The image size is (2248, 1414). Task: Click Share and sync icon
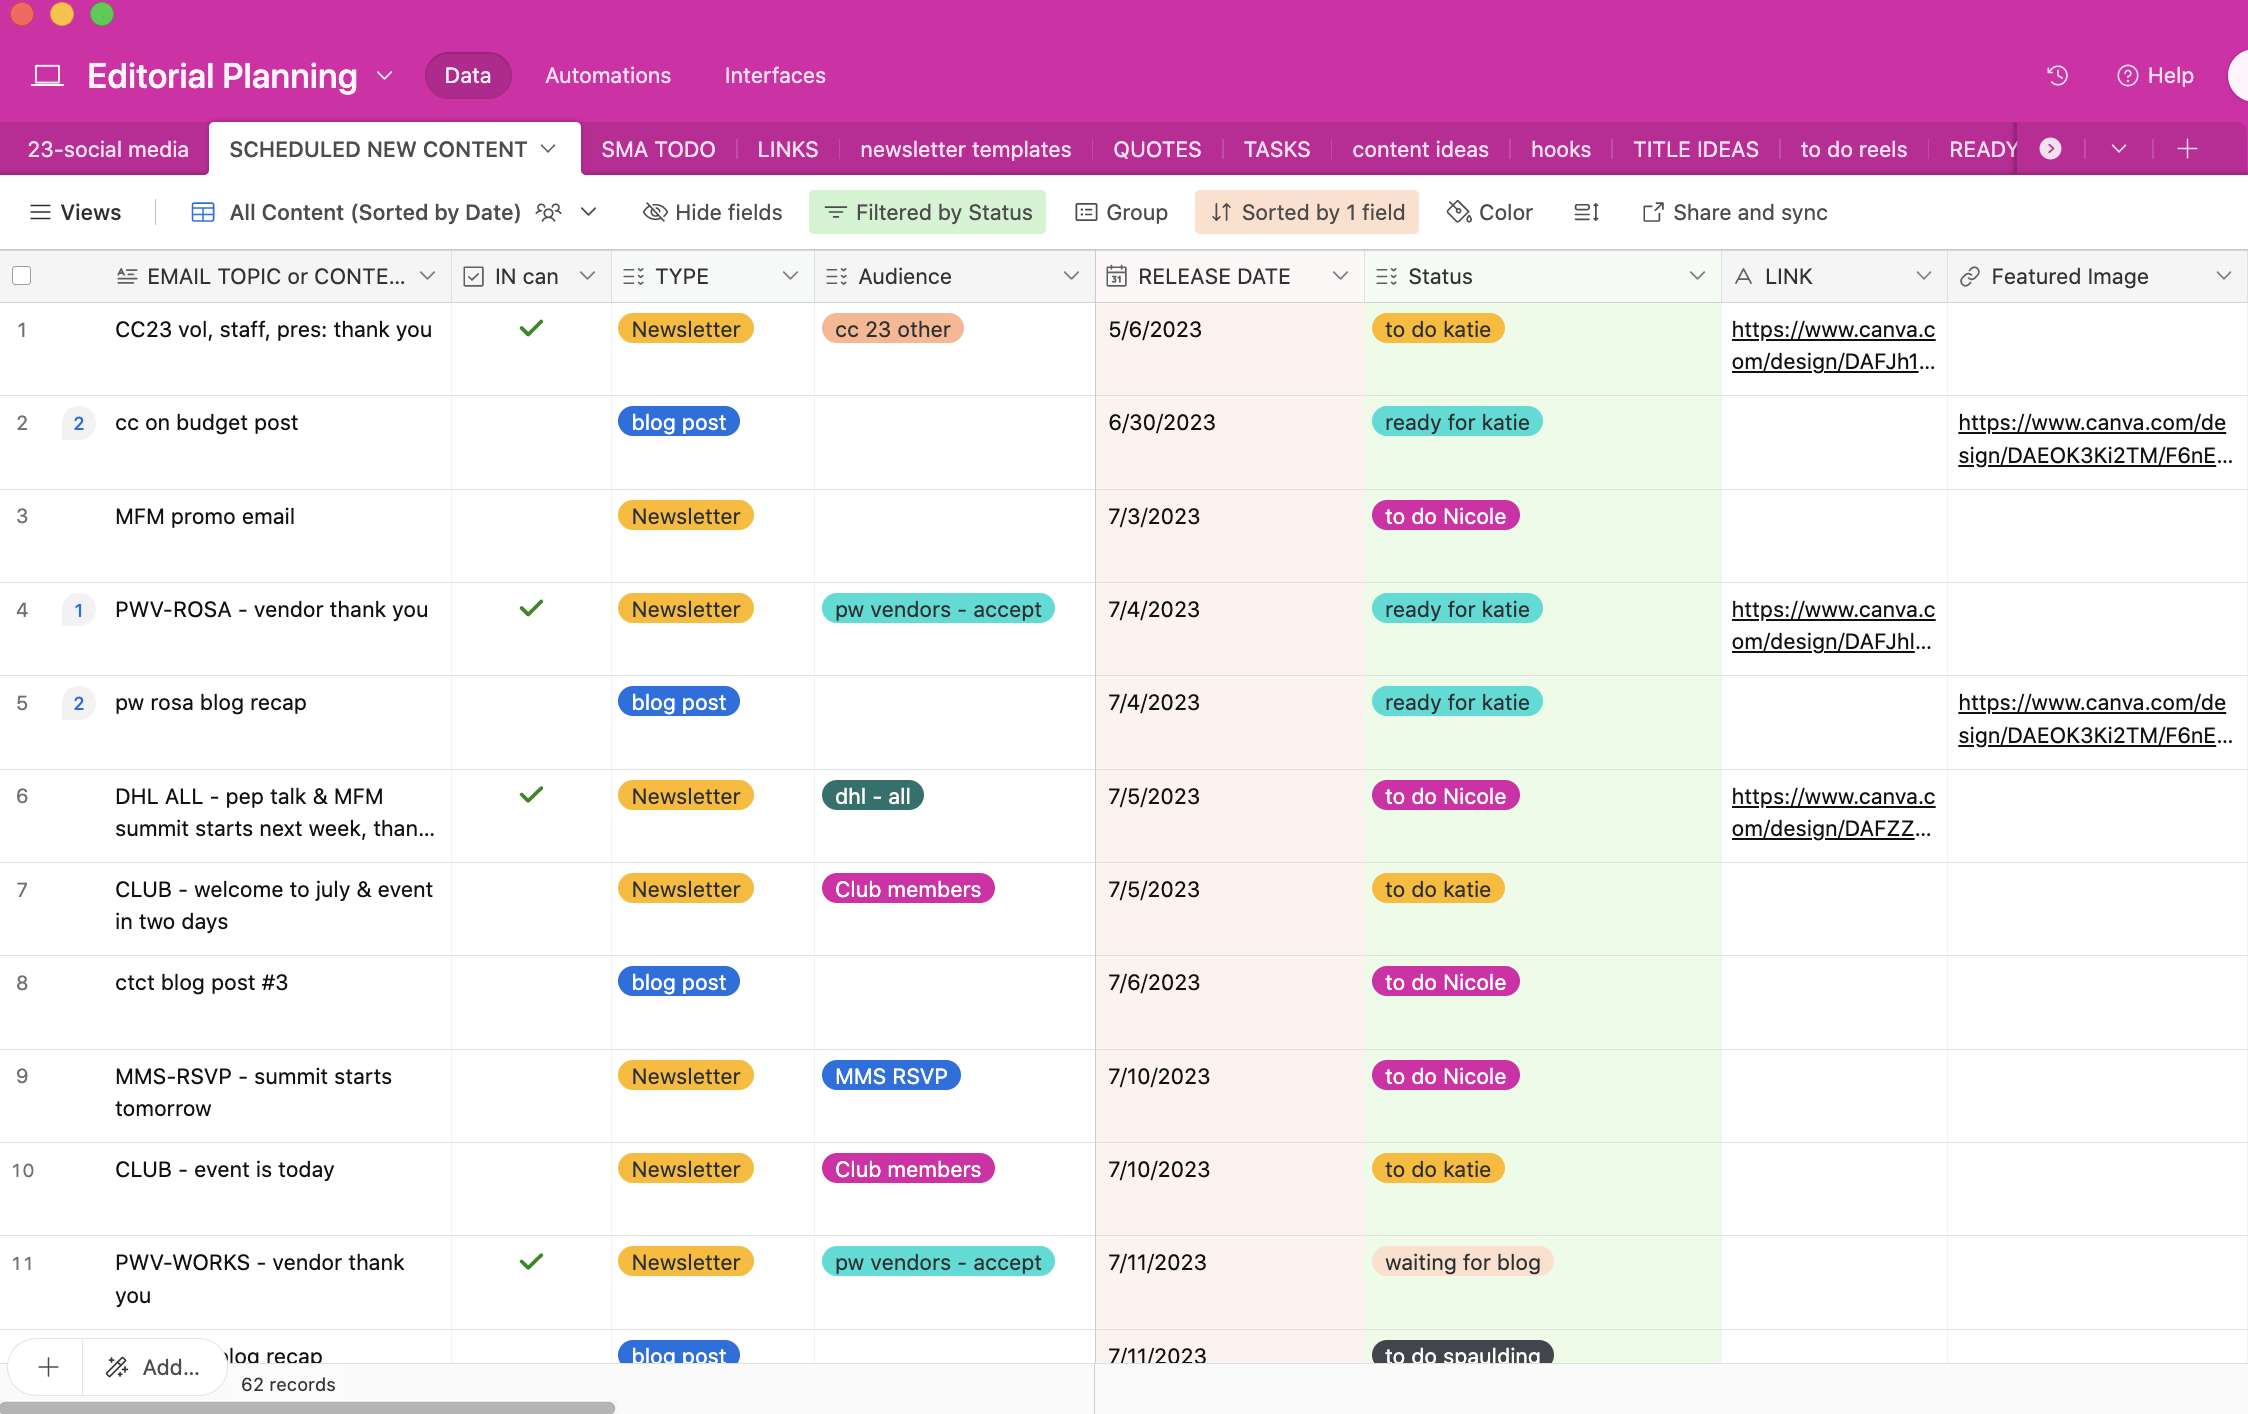point(1653,212)
